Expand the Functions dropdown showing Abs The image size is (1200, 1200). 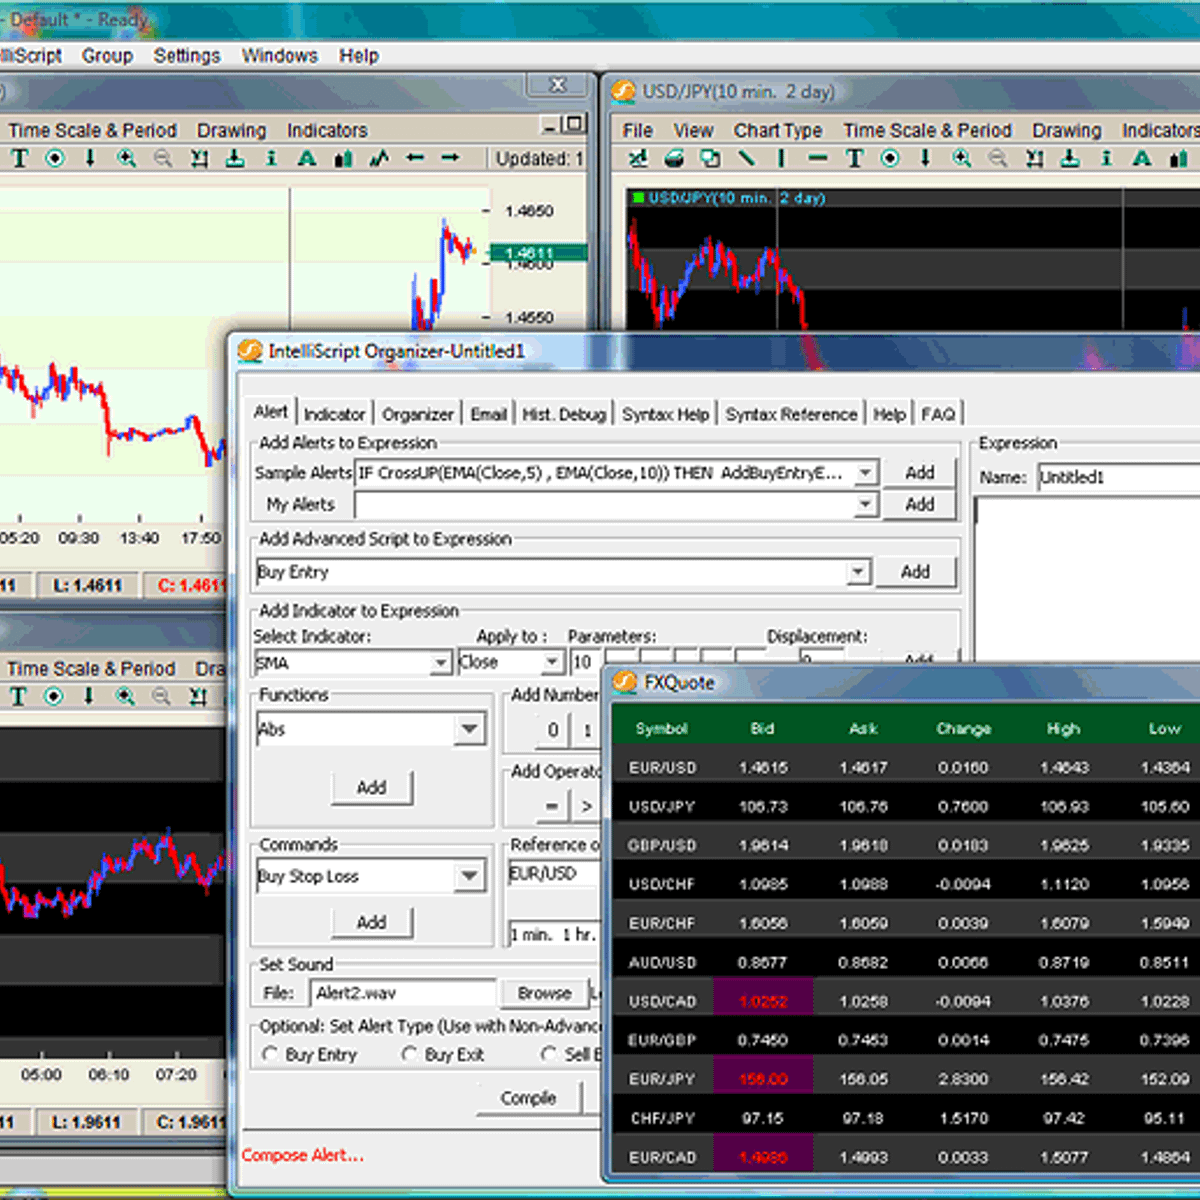tap(470, 729)
